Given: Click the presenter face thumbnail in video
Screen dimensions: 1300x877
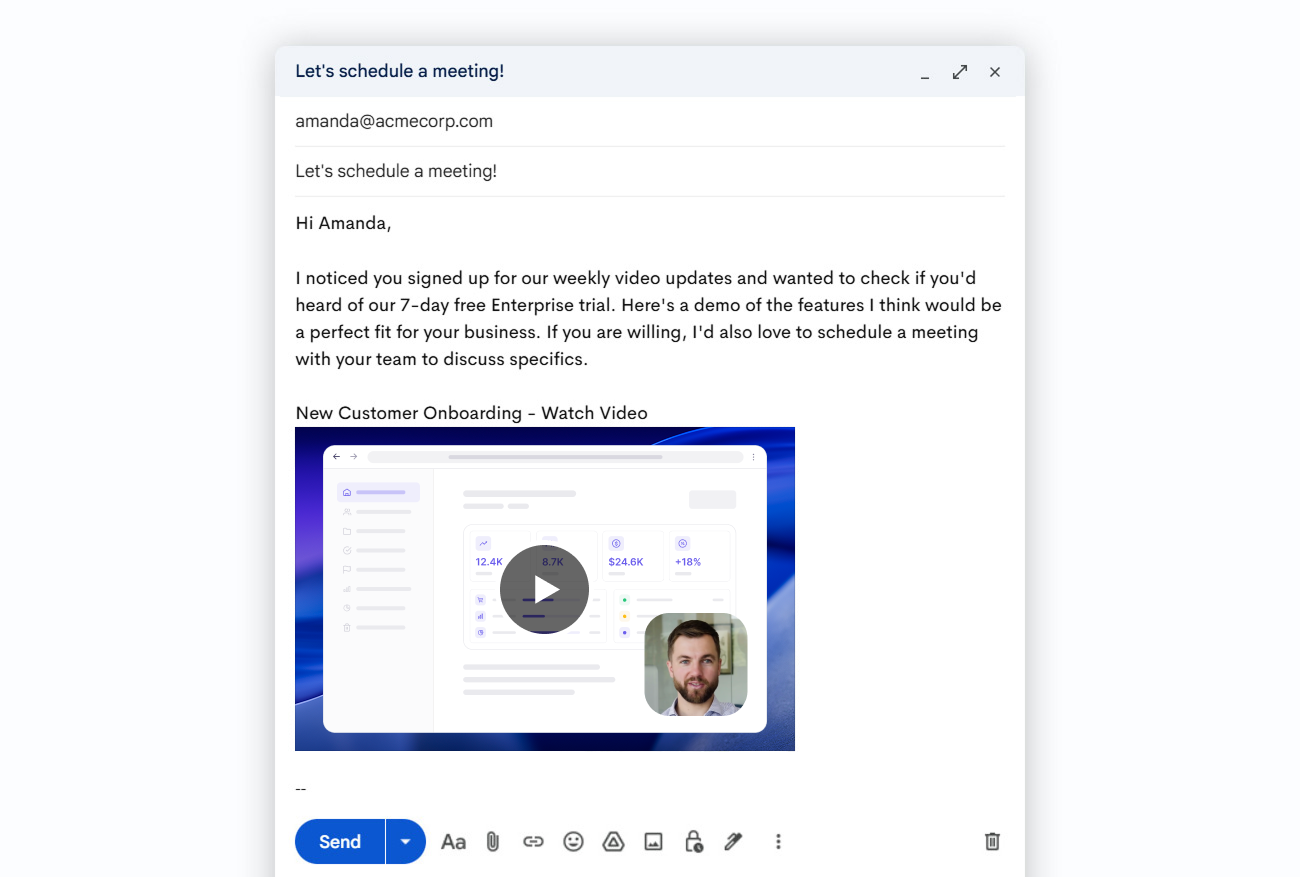Looking at the screenshot, I should tap(696, 664).
